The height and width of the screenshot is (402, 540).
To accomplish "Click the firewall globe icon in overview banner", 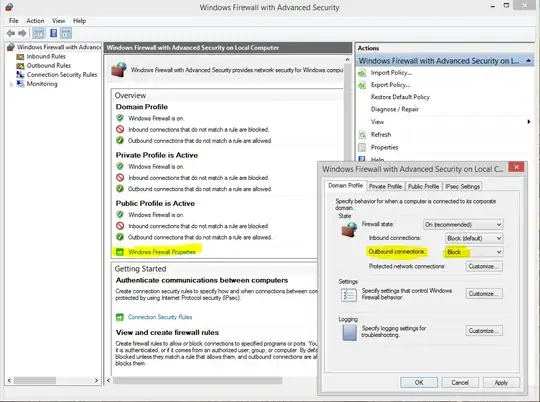I will click(x=119, y=70).
